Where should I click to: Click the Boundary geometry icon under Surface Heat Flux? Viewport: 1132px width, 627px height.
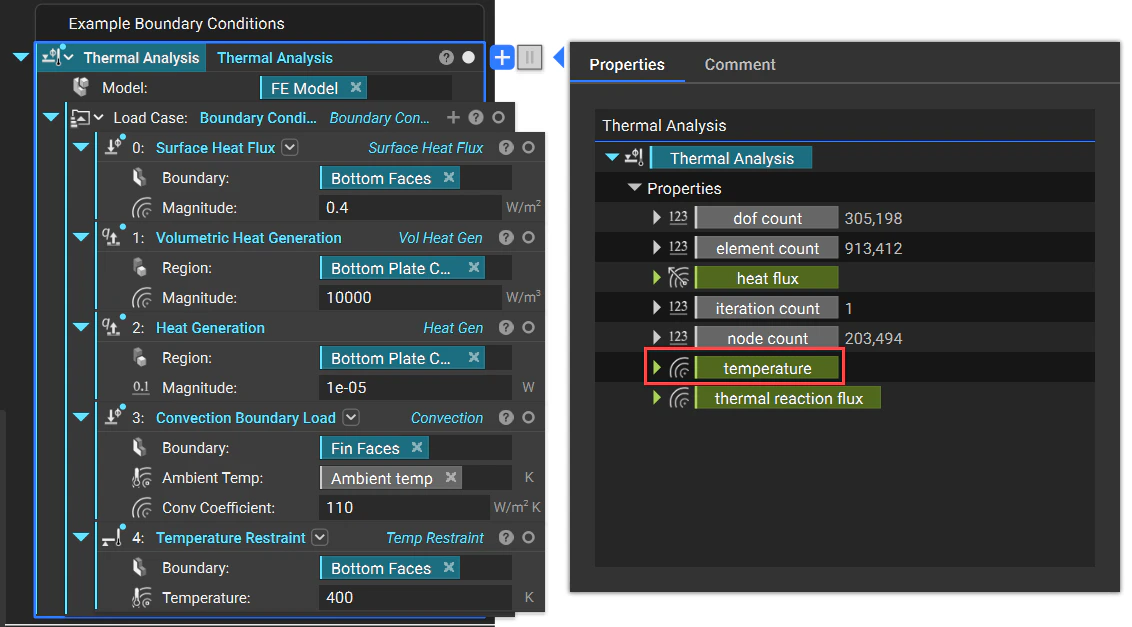click(x=140, y=177)
